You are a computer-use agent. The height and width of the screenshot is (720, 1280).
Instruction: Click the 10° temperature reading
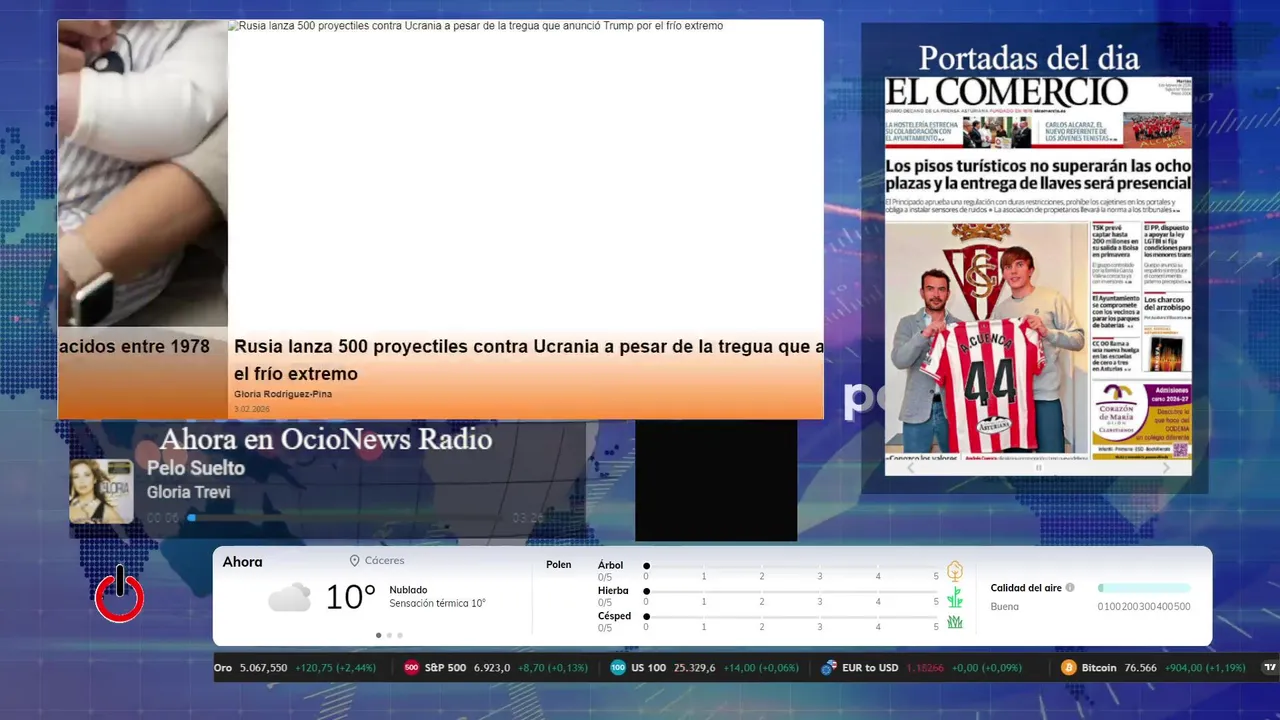point(351,598)
